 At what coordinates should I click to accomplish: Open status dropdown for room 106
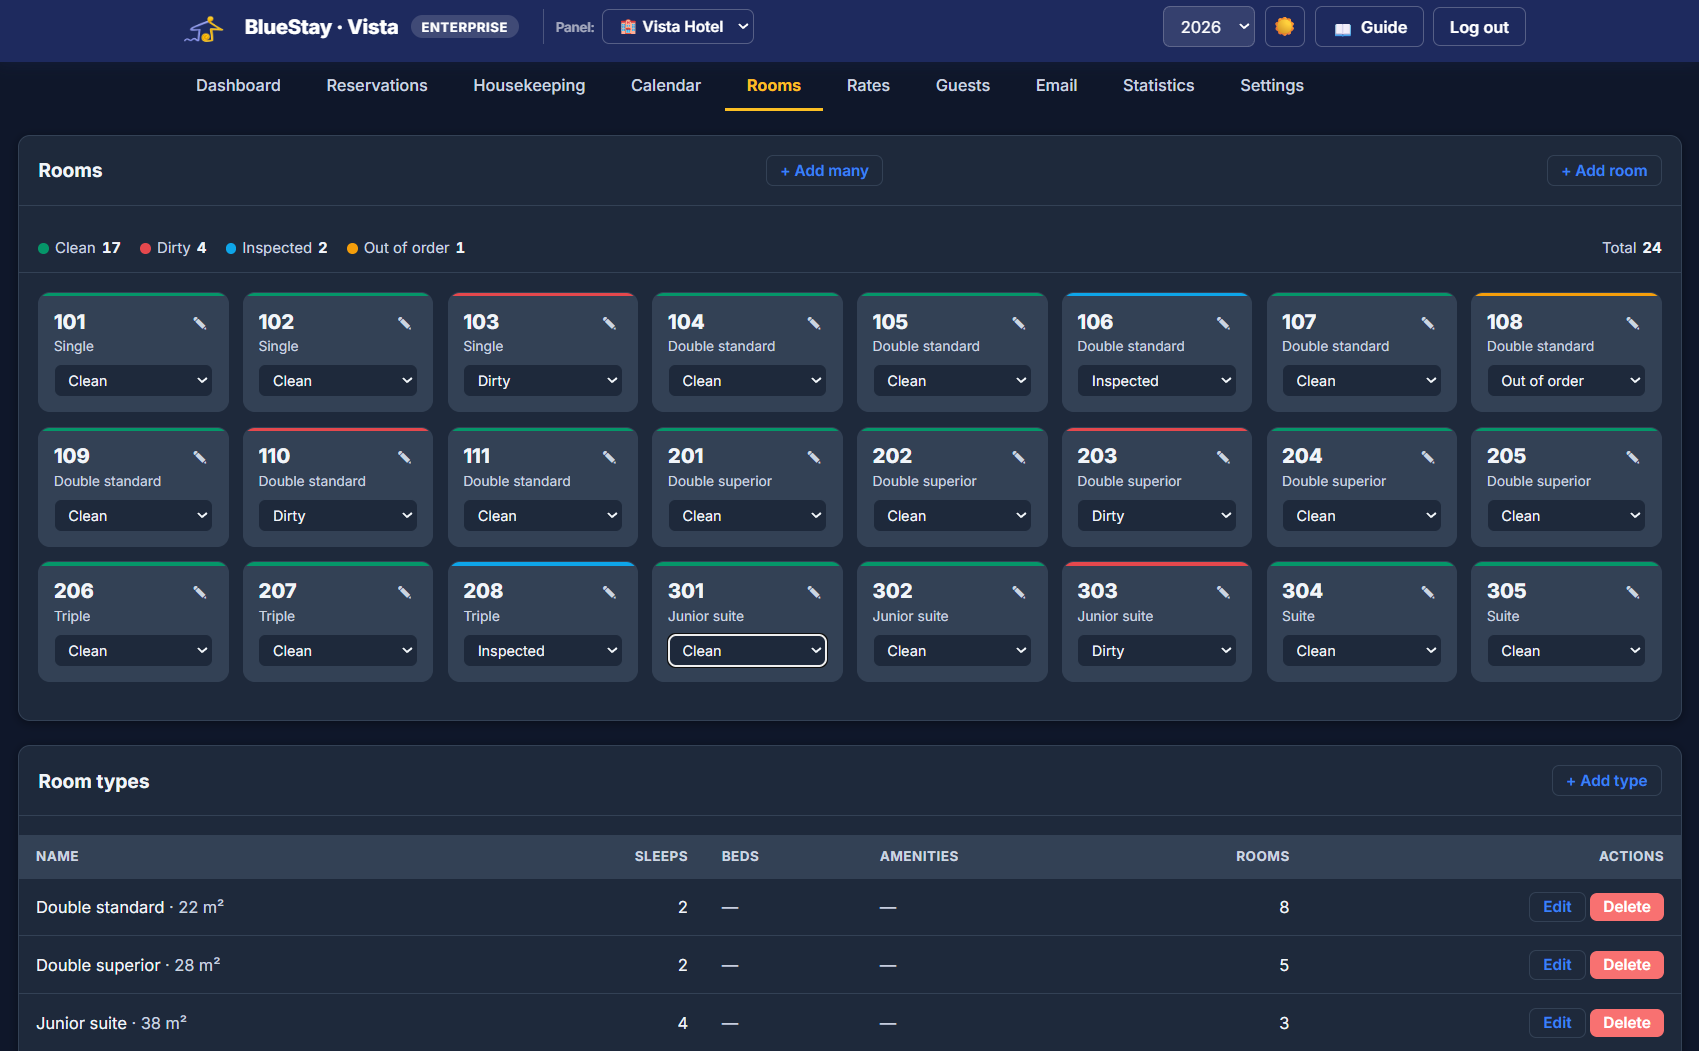pos(1156,381)
